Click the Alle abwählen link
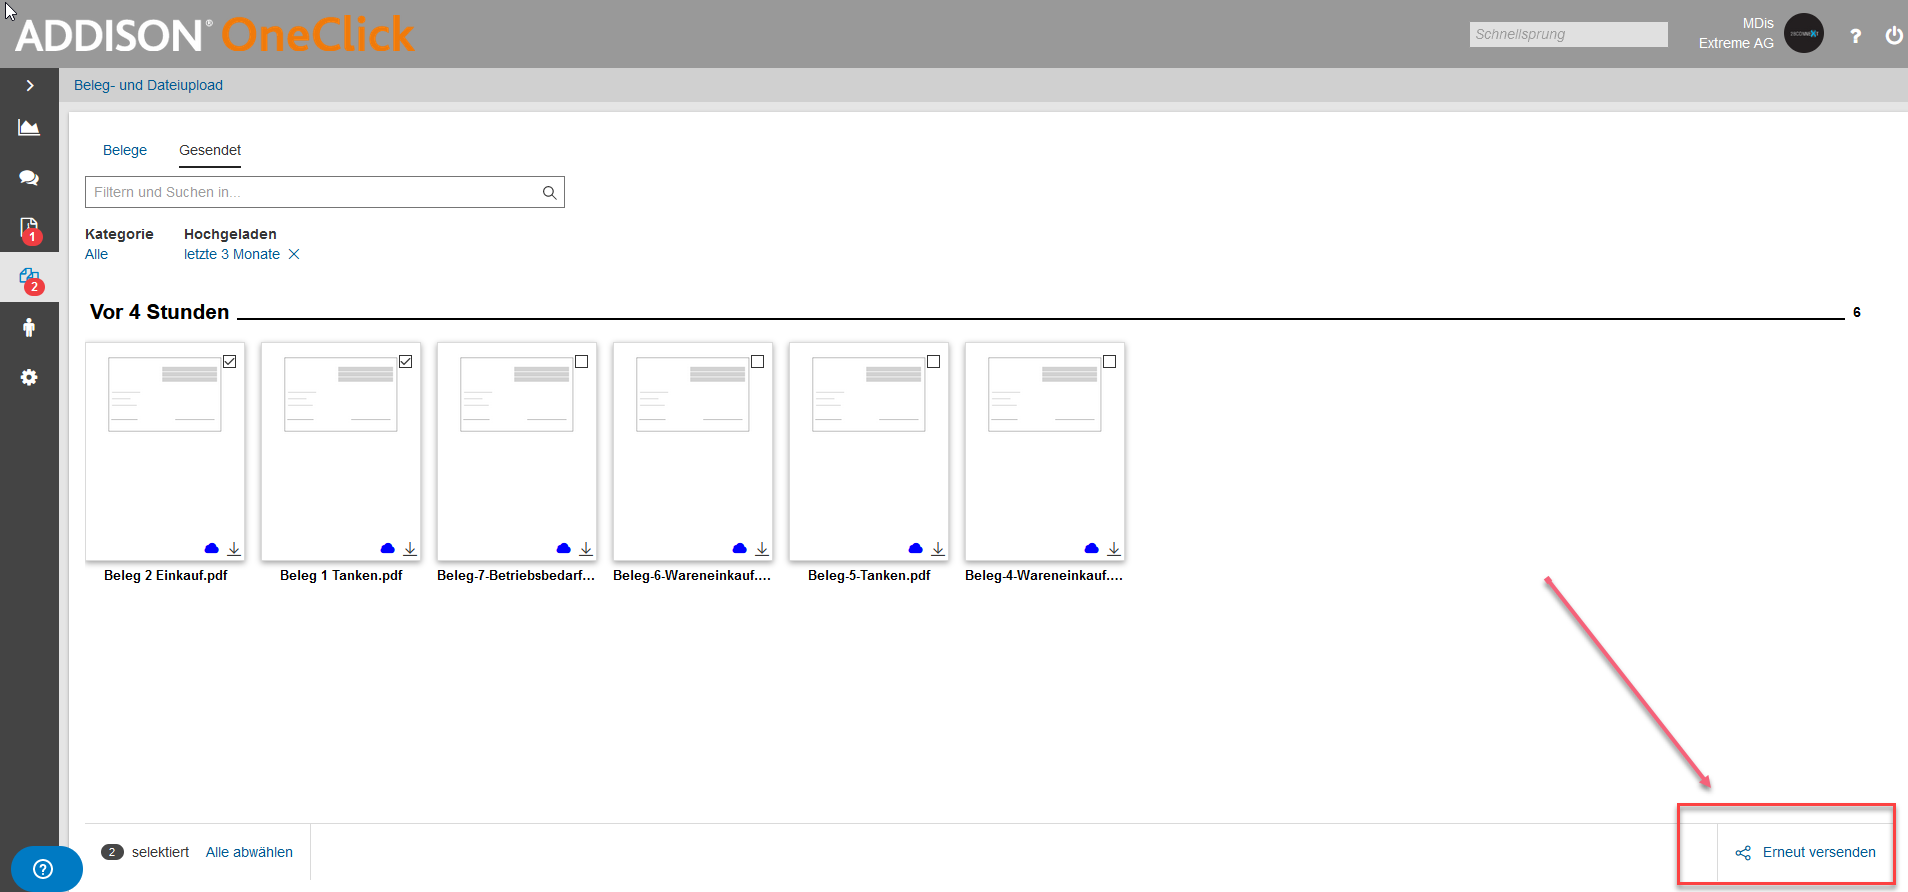Image resolution: width=1908 pixels, height=892 pixels. [249, 852]
